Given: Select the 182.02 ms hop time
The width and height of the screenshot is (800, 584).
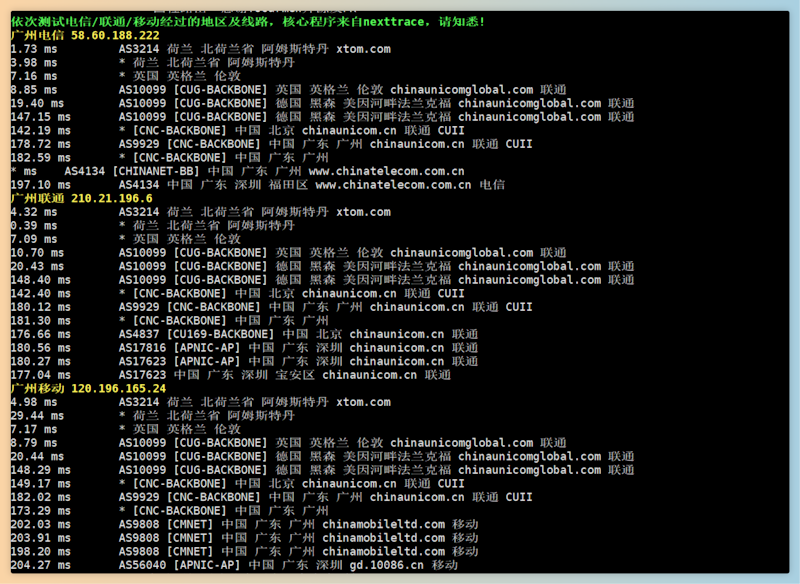Looking at the screenshot, I should coord(41,497).
